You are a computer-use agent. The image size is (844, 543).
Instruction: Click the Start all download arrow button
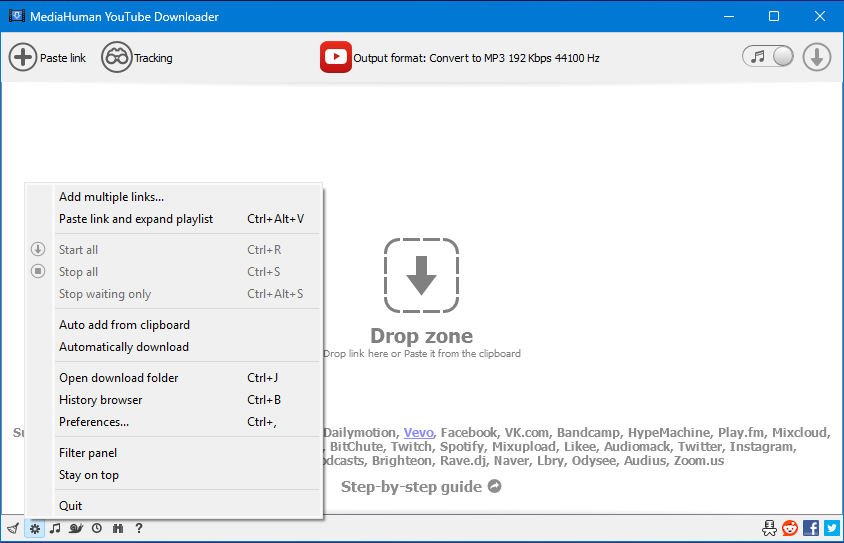pos(817,57)
